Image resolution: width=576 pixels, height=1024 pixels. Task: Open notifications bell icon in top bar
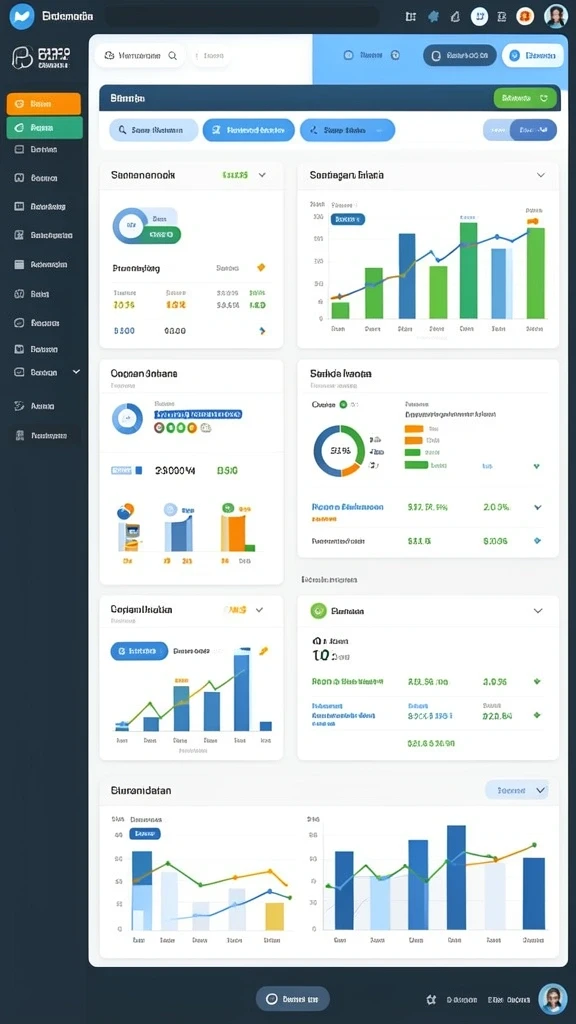point(456,16)
